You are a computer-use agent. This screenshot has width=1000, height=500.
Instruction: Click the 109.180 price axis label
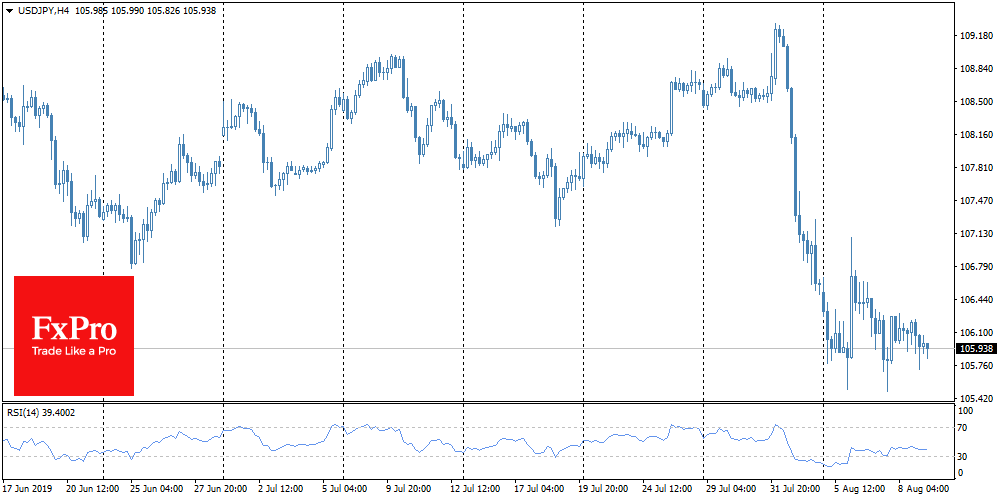pos(976,36)
